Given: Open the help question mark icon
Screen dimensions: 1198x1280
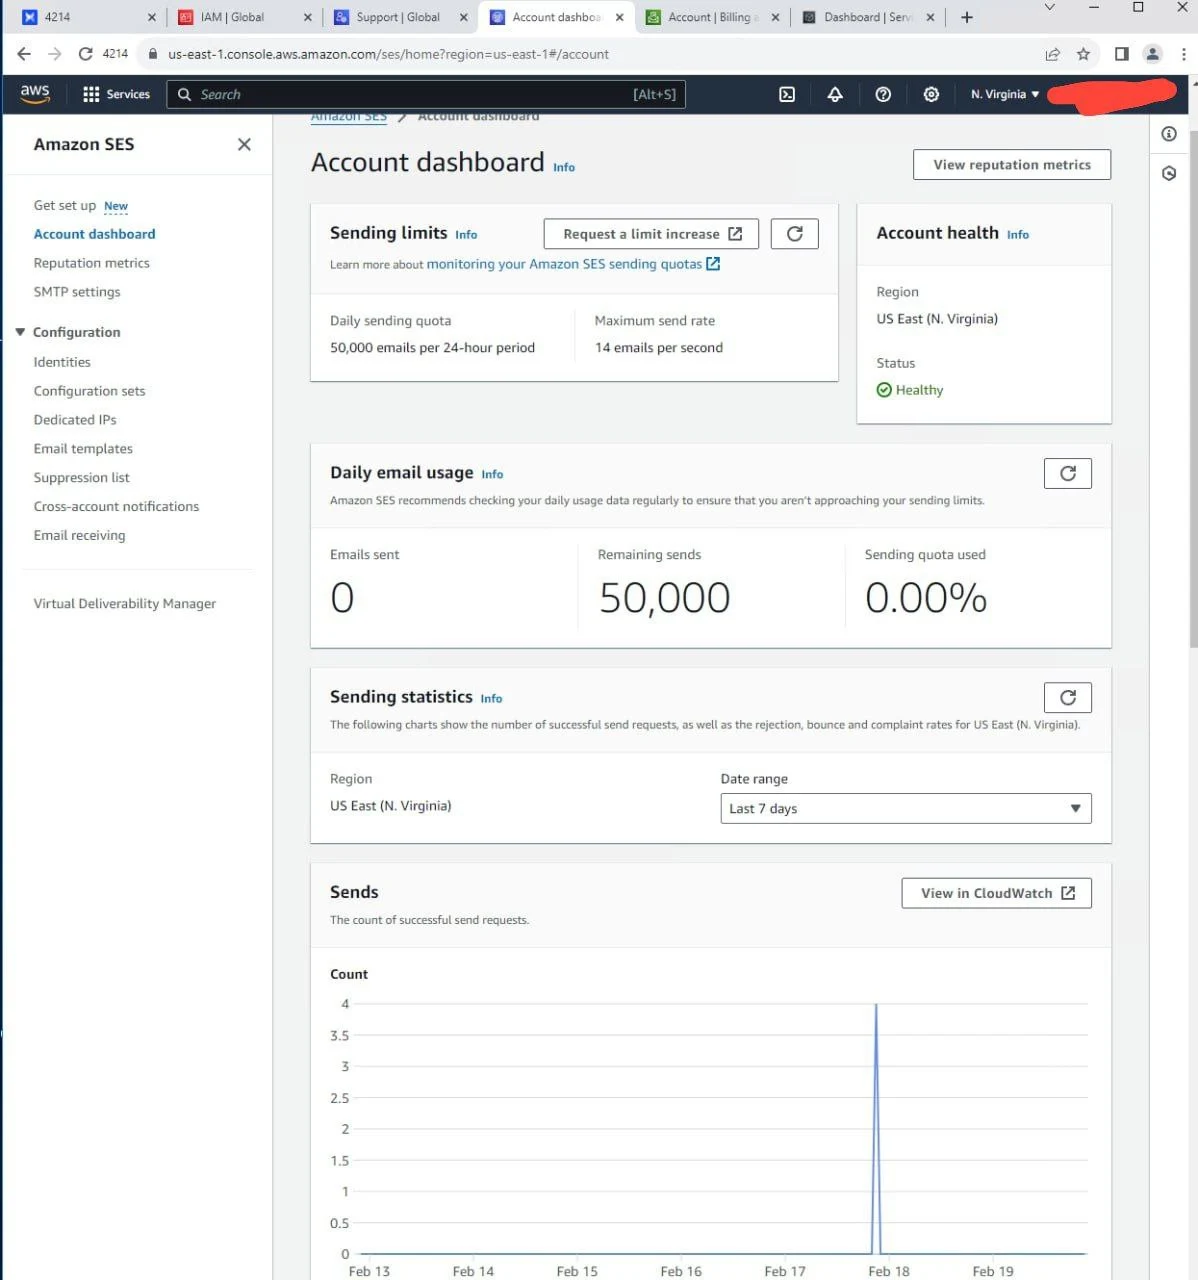Looking at the screenshot, I should (x=883, y=94).
